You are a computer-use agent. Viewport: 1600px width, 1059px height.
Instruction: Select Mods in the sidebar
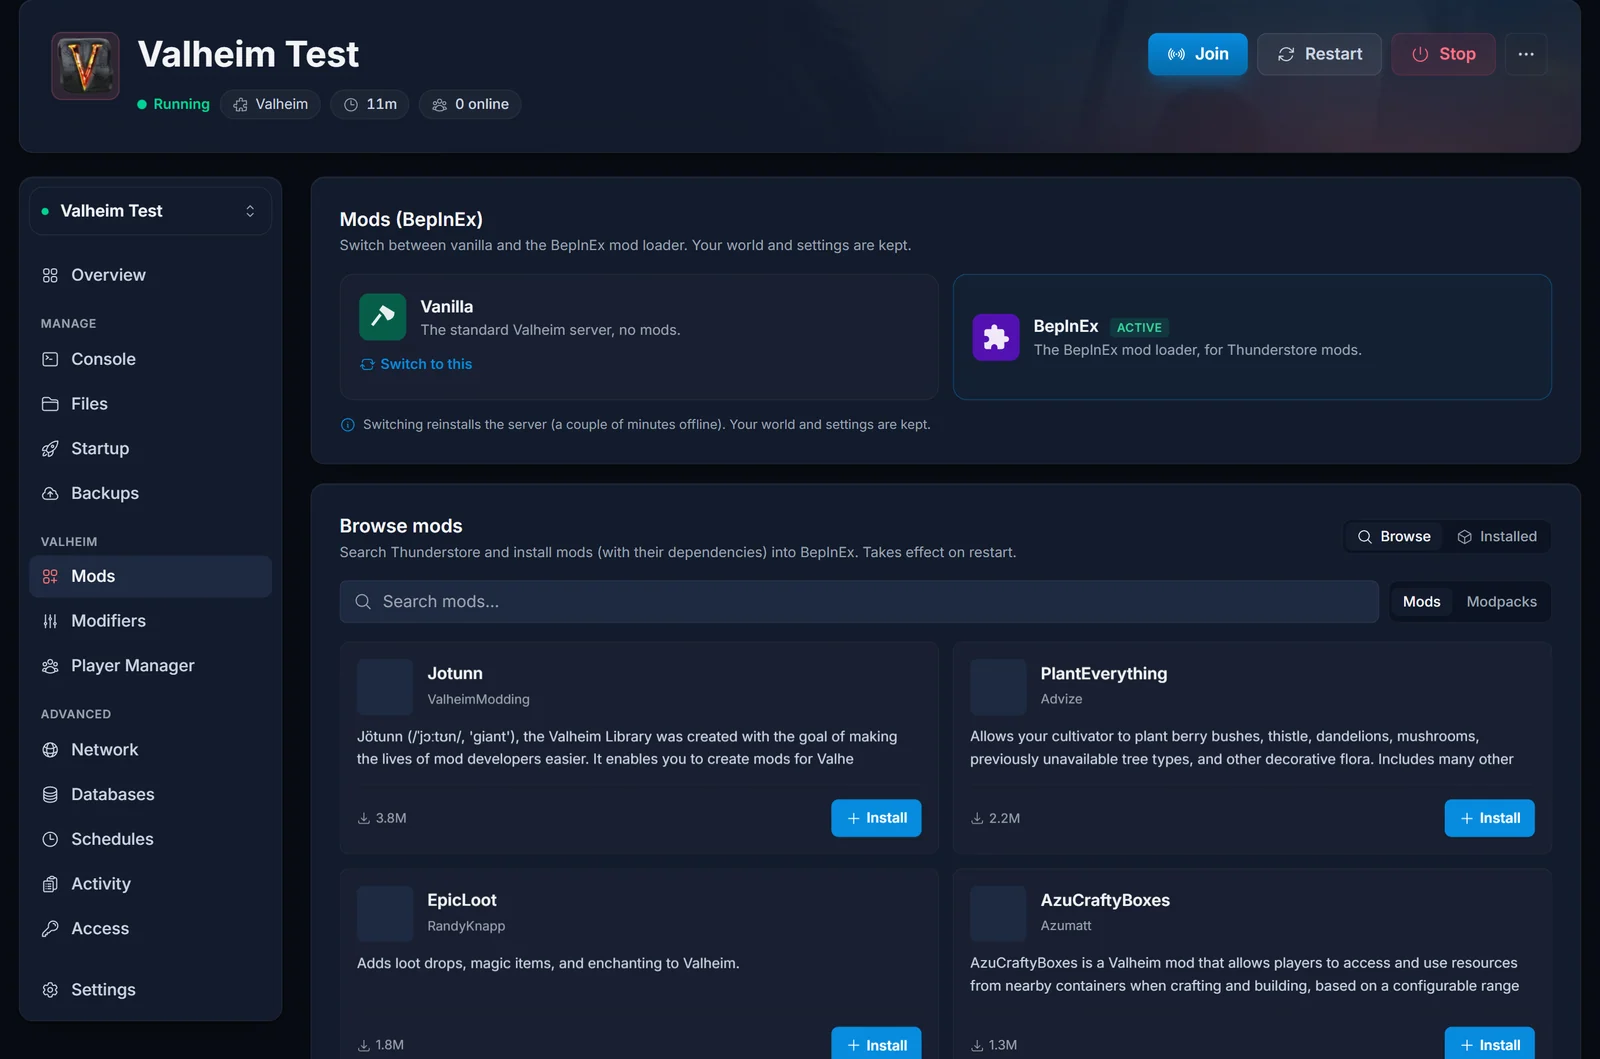click(150, 576)
